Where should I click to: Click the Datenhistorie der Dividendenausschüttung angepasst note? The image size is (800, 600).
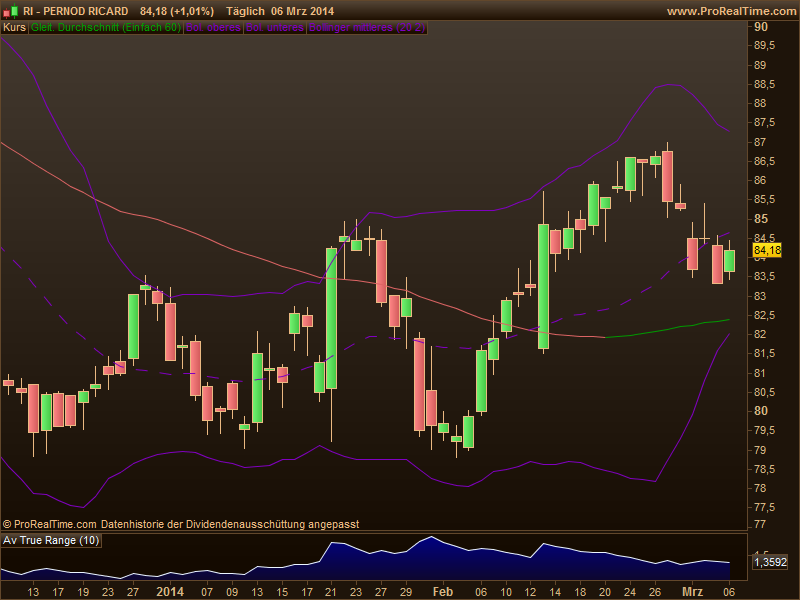pos(230,524)
